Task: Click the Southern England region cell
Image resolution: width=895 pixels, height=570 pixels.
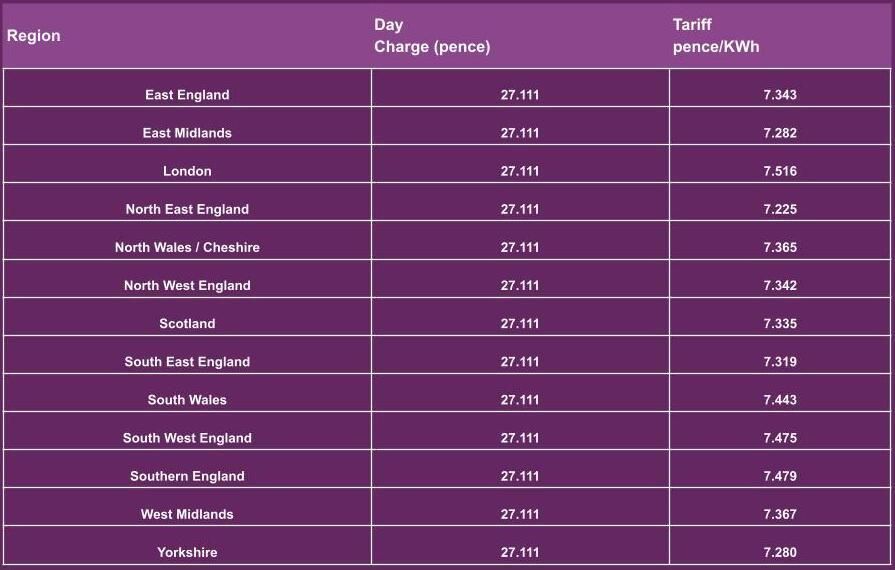Action: [x=187, y=476]
